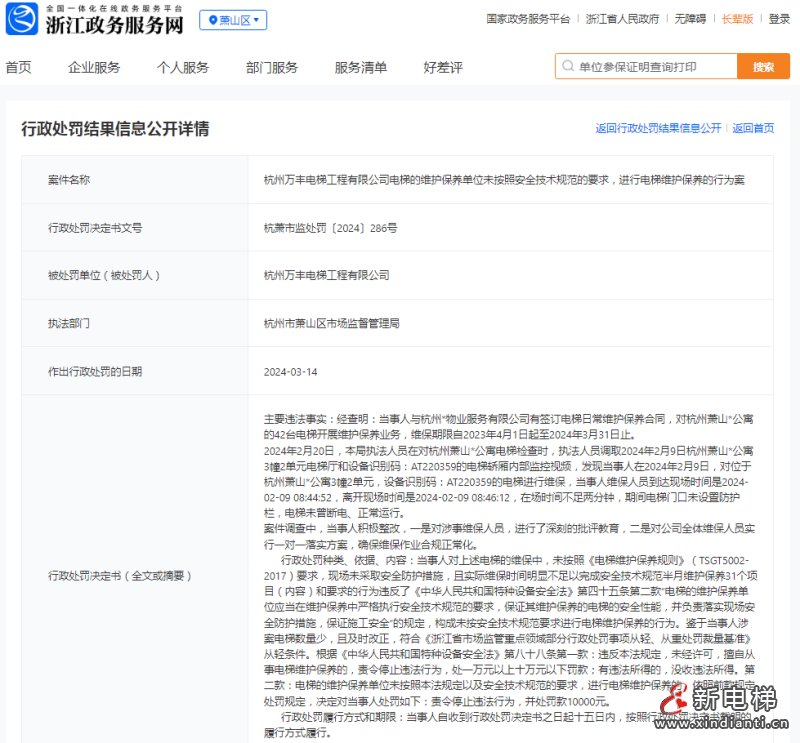The height and width of the screenshot is (743, 800).
Task: Open 国家政务服务平台 link
Action: [528, 19]
